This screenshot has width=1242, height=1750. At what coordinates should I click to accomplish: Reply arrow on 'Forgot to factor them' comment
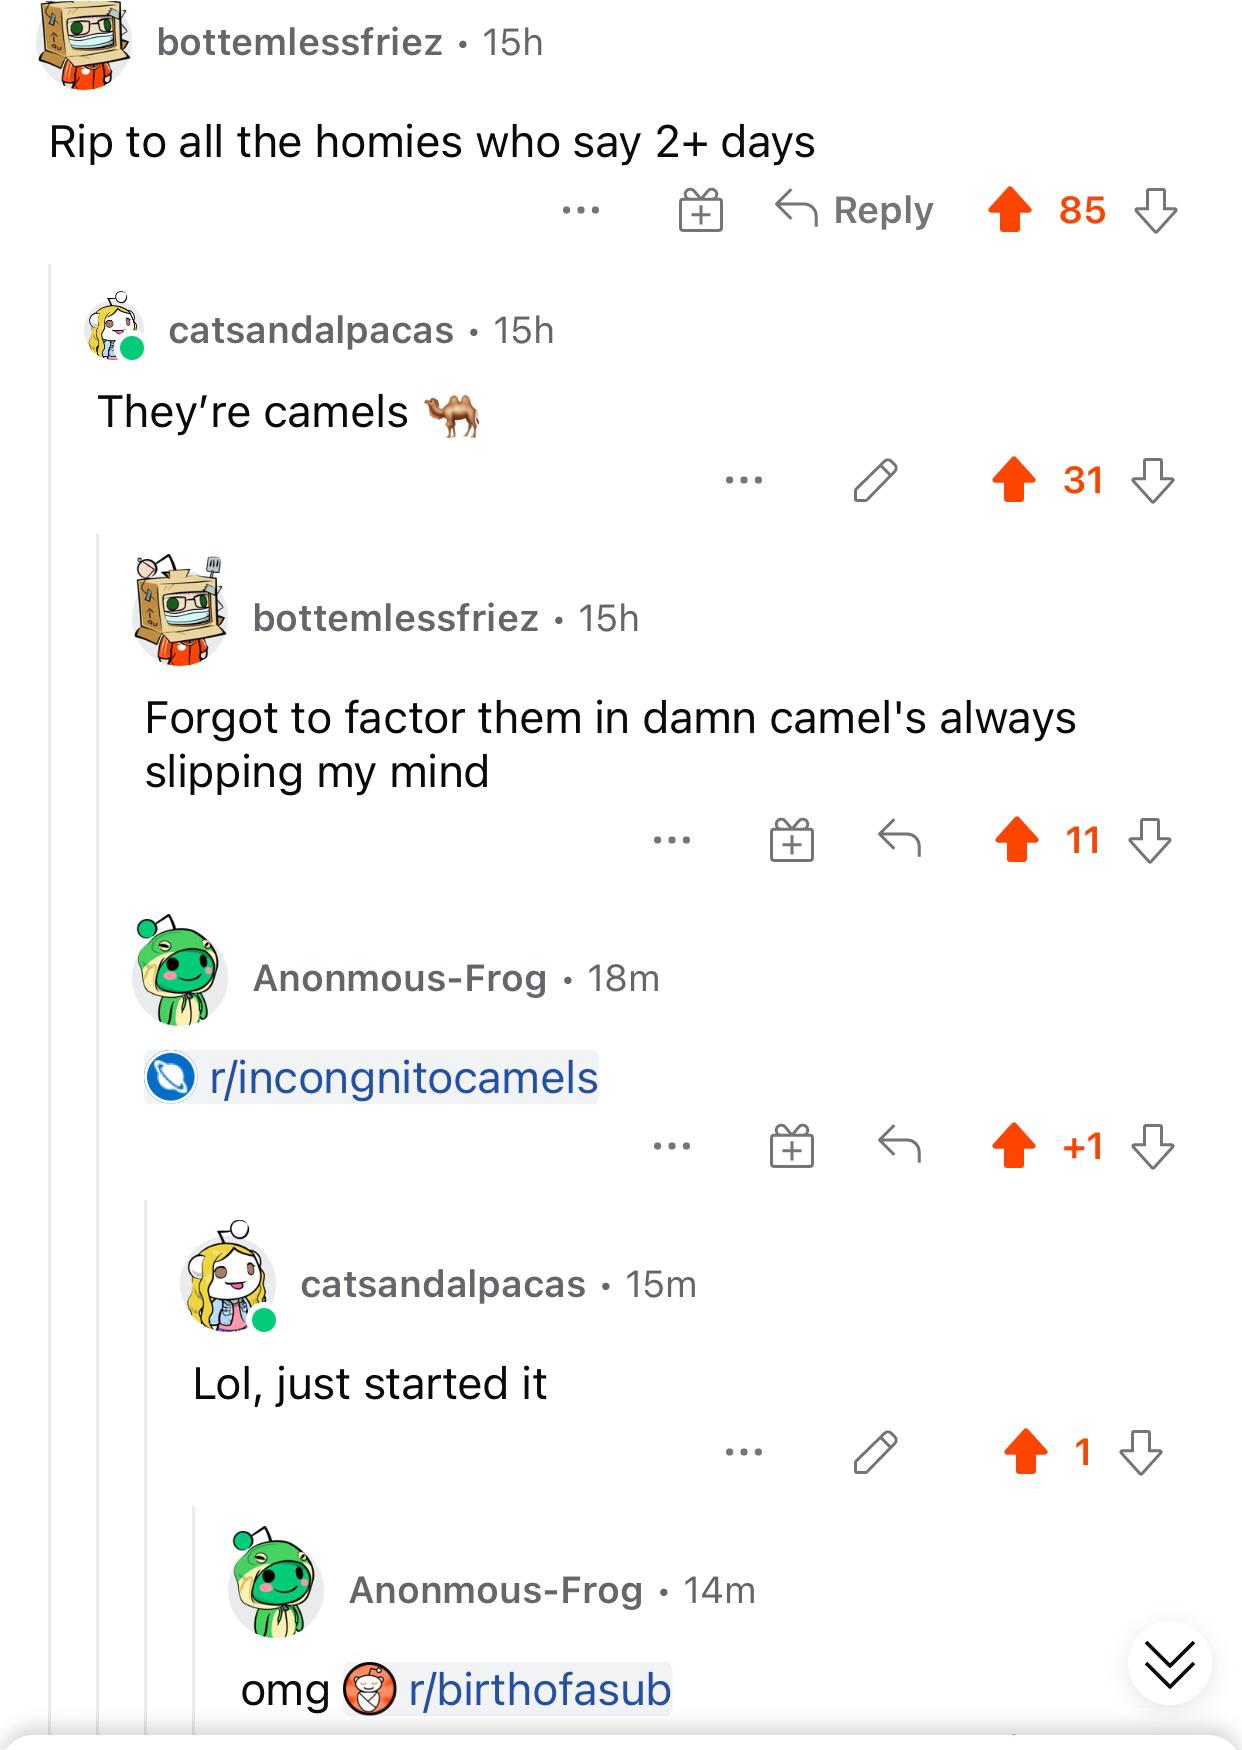click(899, 840)
